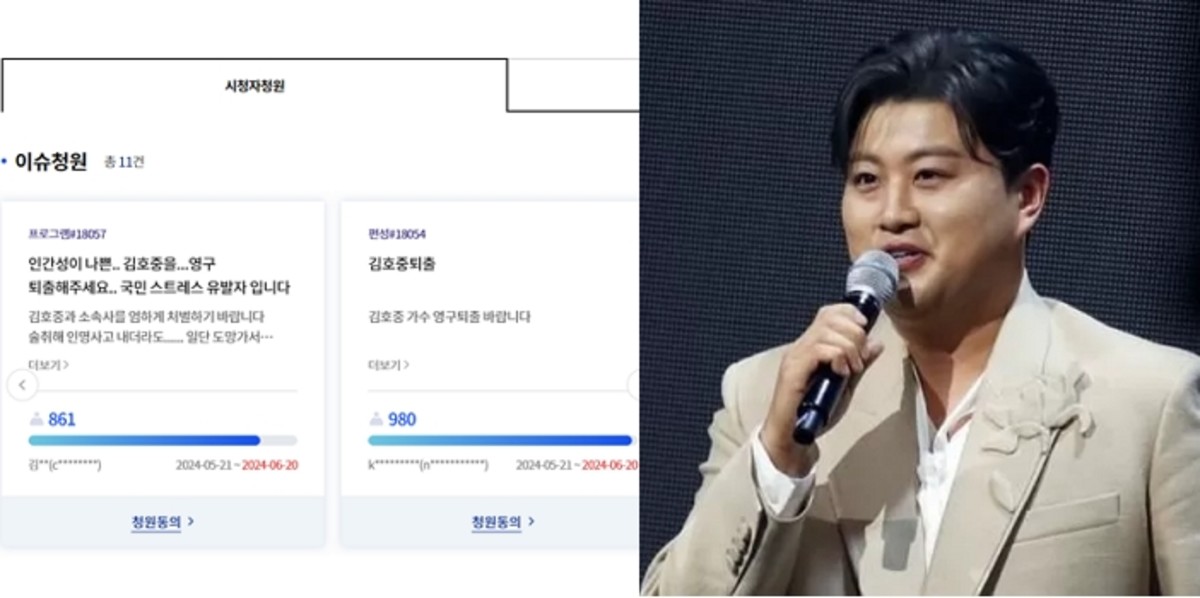1200x598 pixels.
Task: Click the 프로그램#18057 category label
Action: tap(67, 234)
